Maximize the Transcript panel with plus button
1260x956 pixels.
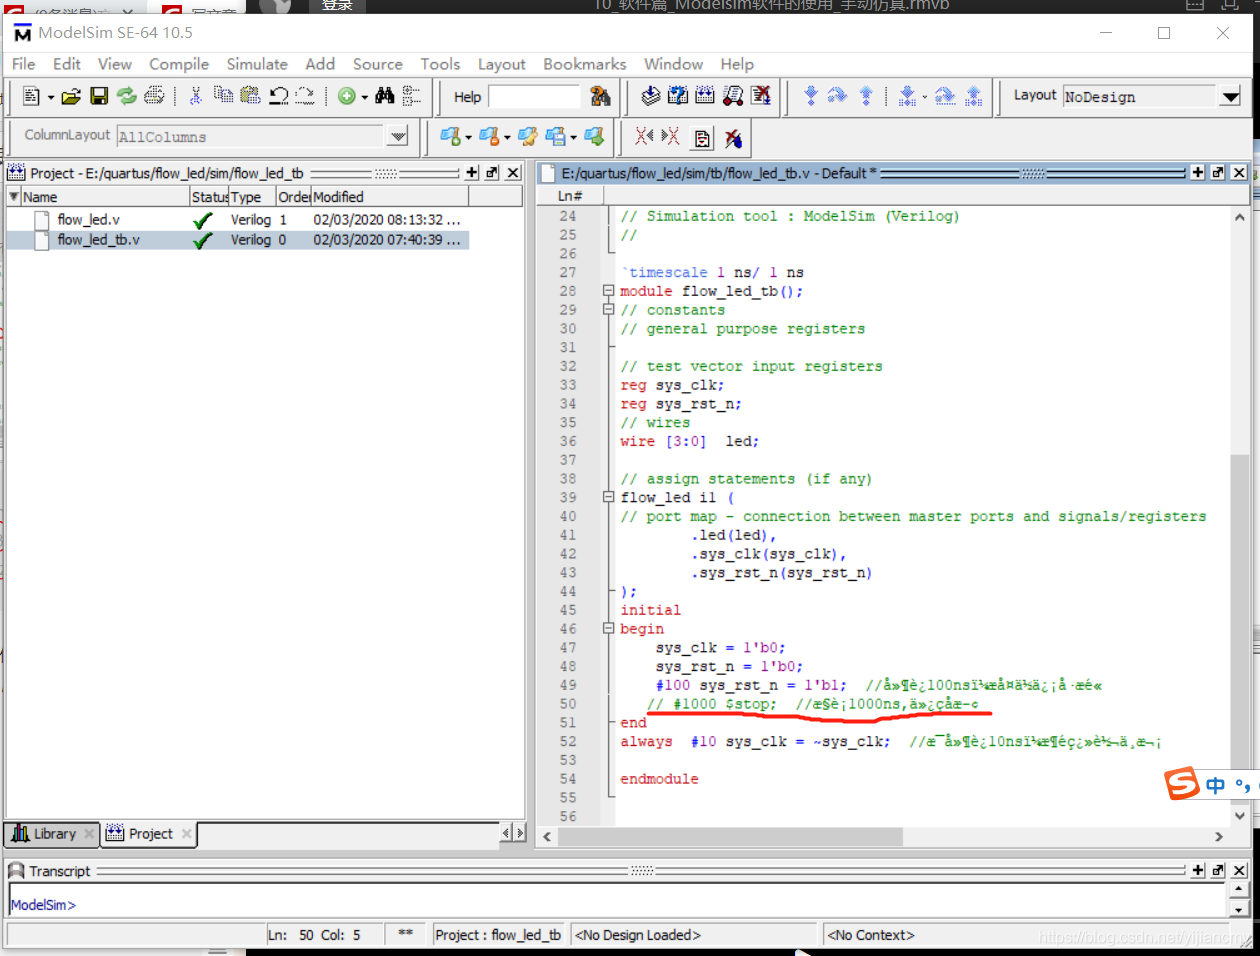(x=1198, y=870)
